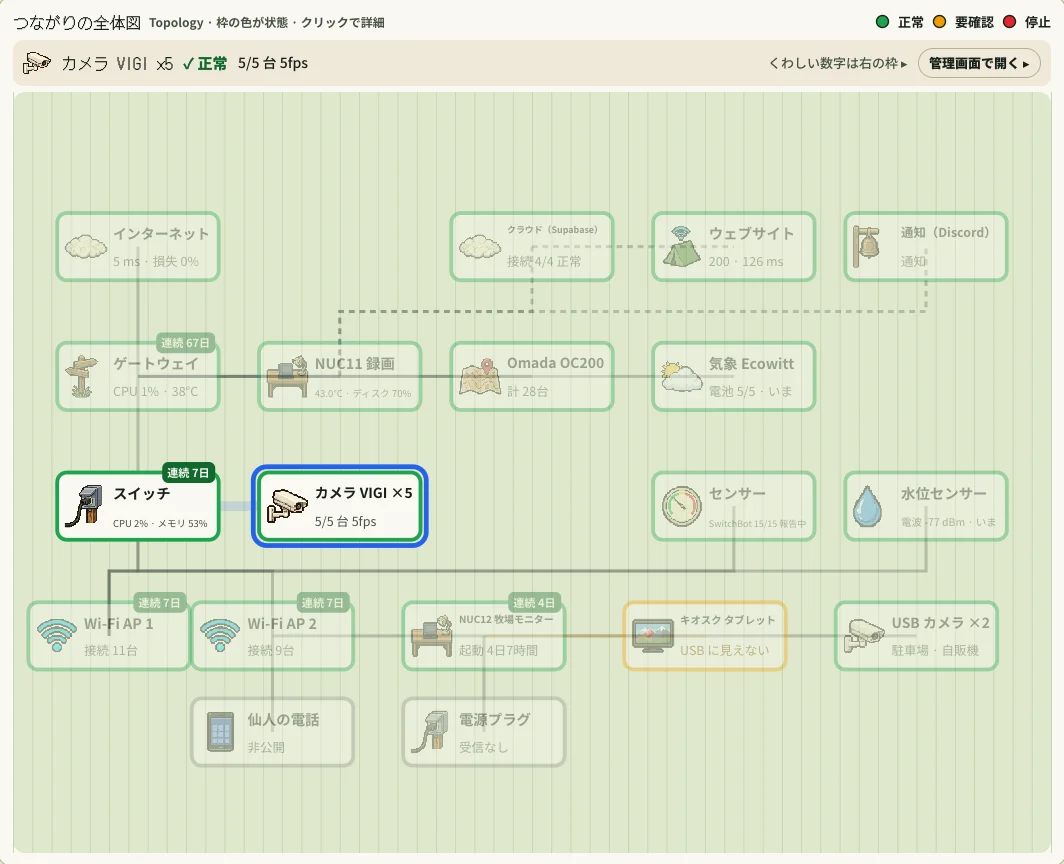Click the USB カメラ ×2 camera icon
This screenshot has width=1064, height=864.
864,635
